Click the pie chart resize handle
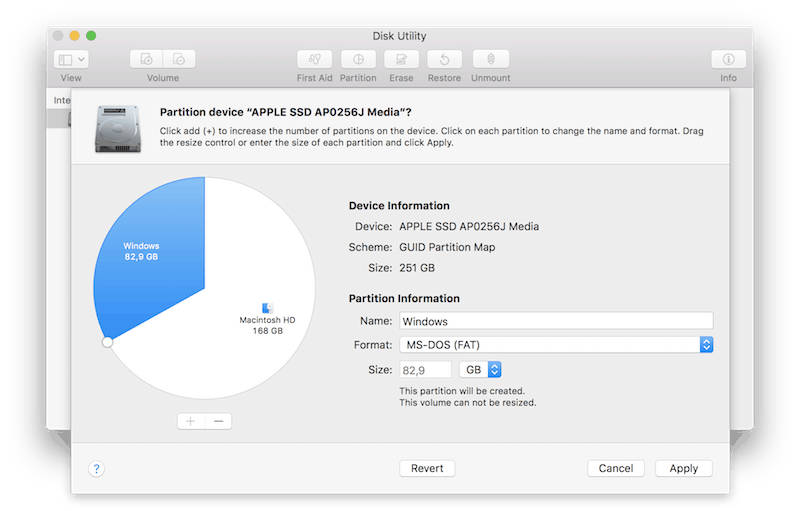The image size is (800, 511). 107,342
